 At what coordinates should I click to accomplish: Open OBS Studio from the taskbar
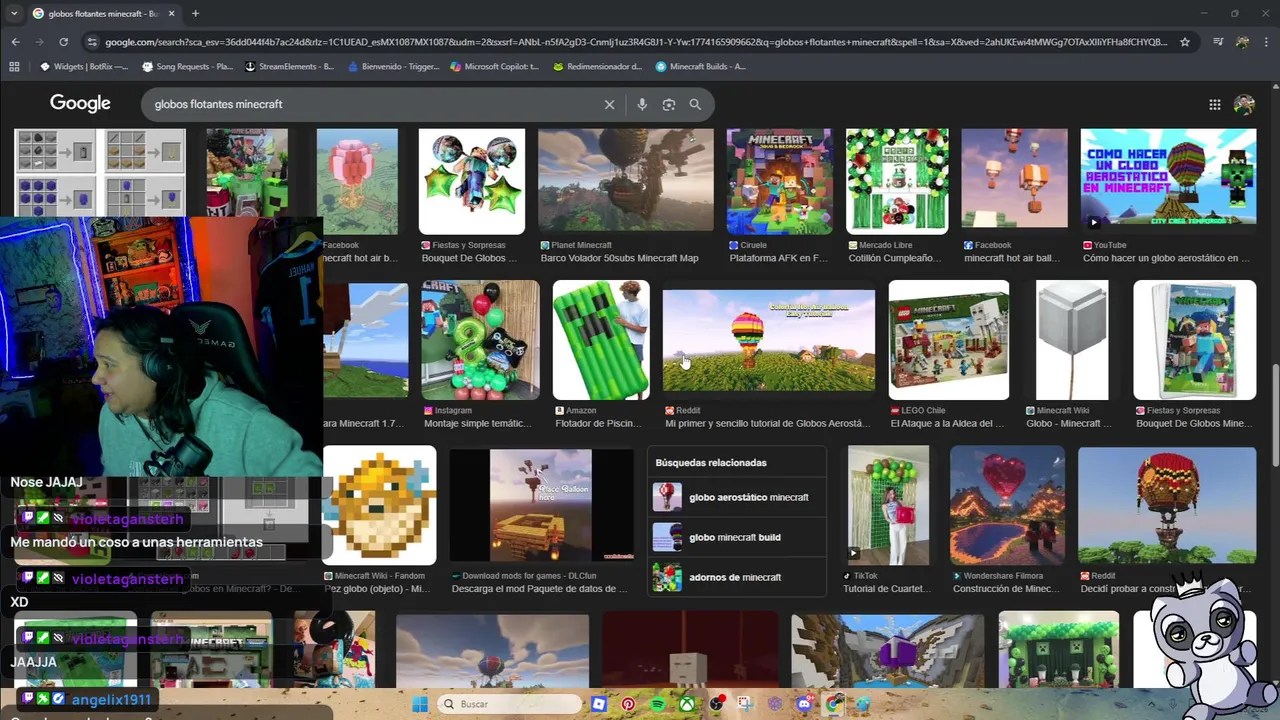coord(717,704)
